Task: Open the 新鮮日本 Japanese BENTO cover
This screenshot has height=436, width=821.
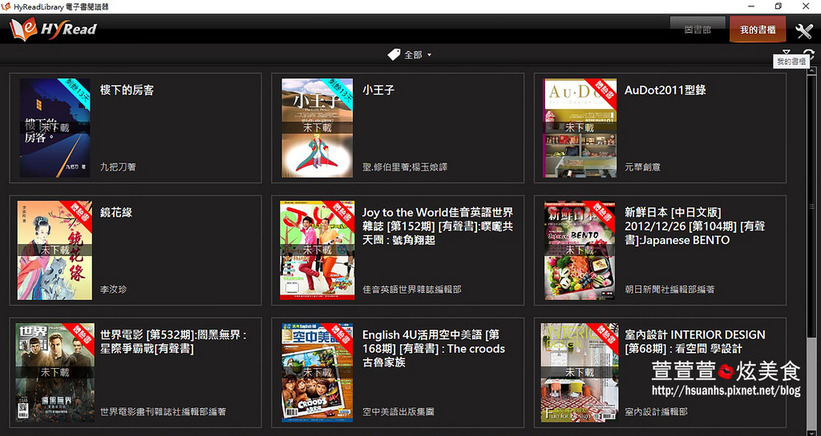Action: pos(573,249)
